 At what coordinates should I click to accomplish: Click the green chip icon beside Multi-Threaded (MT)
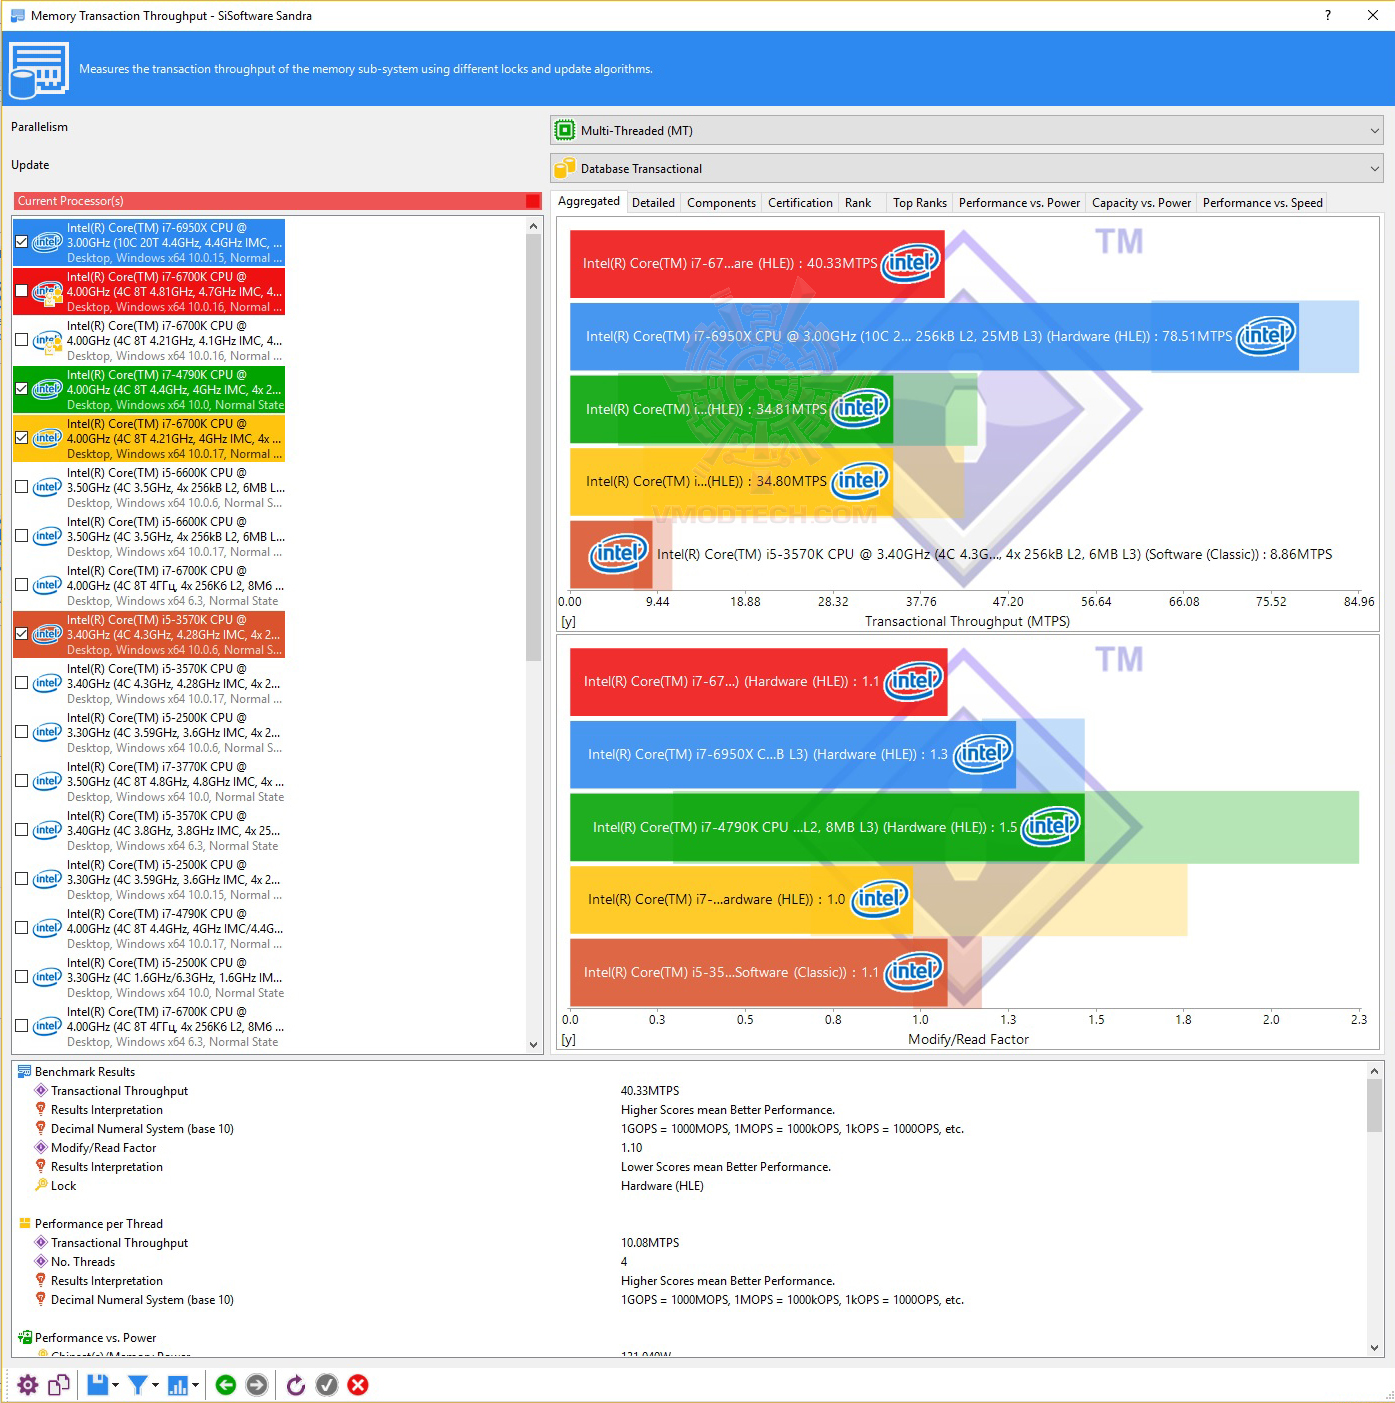[x=565, y=130]
